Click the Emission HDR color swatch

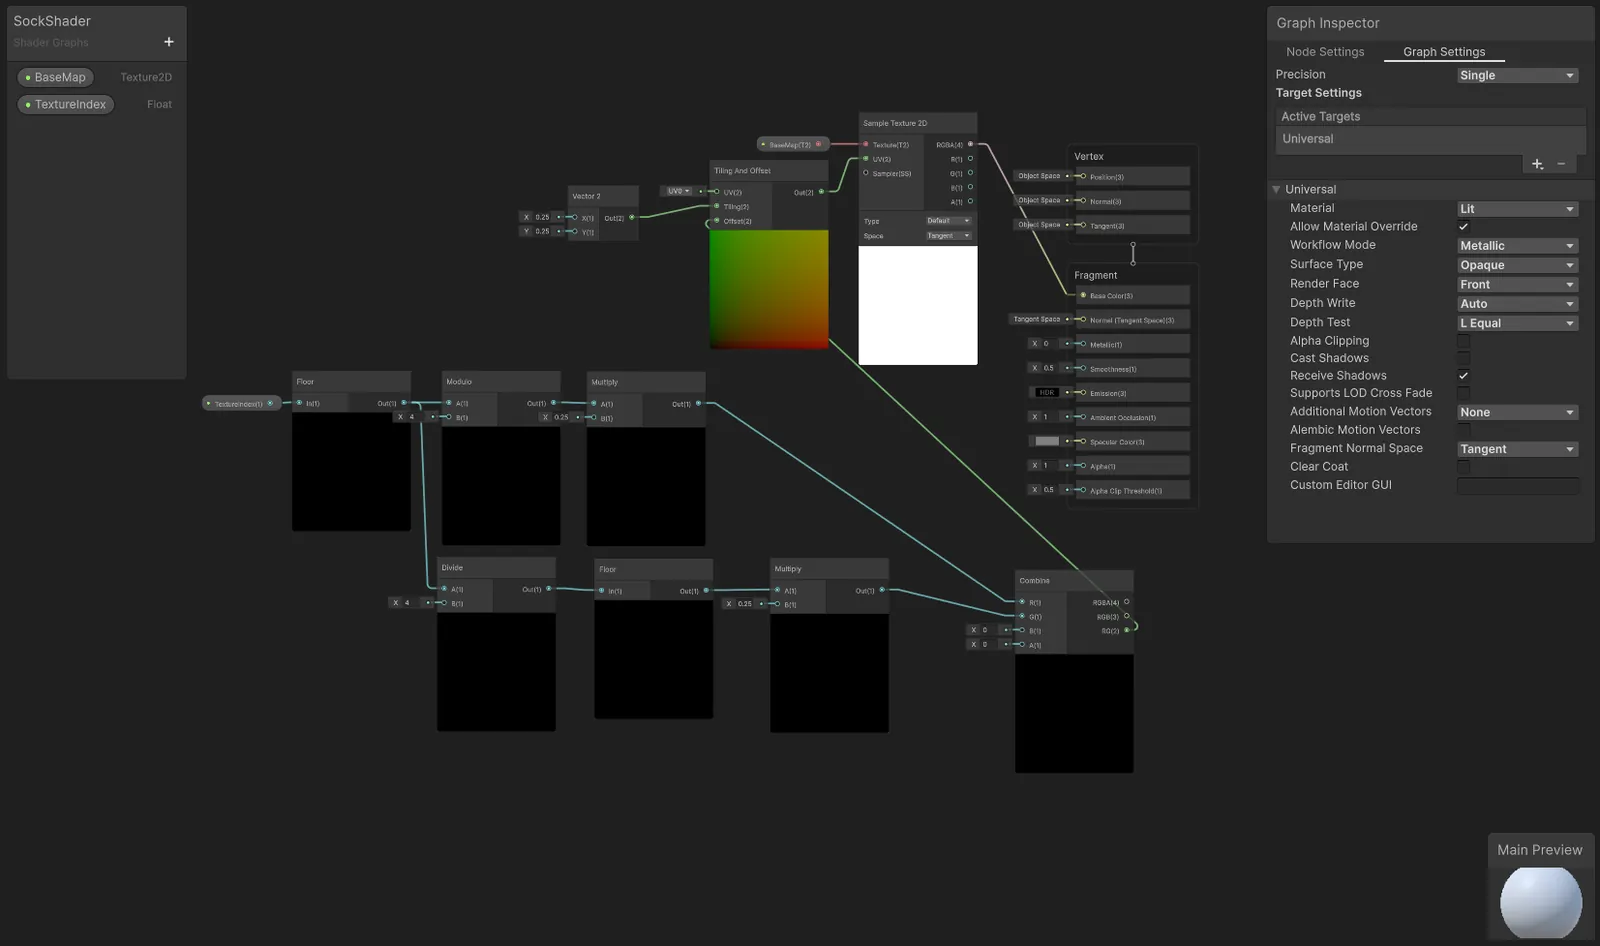(x=1047, y=392)
